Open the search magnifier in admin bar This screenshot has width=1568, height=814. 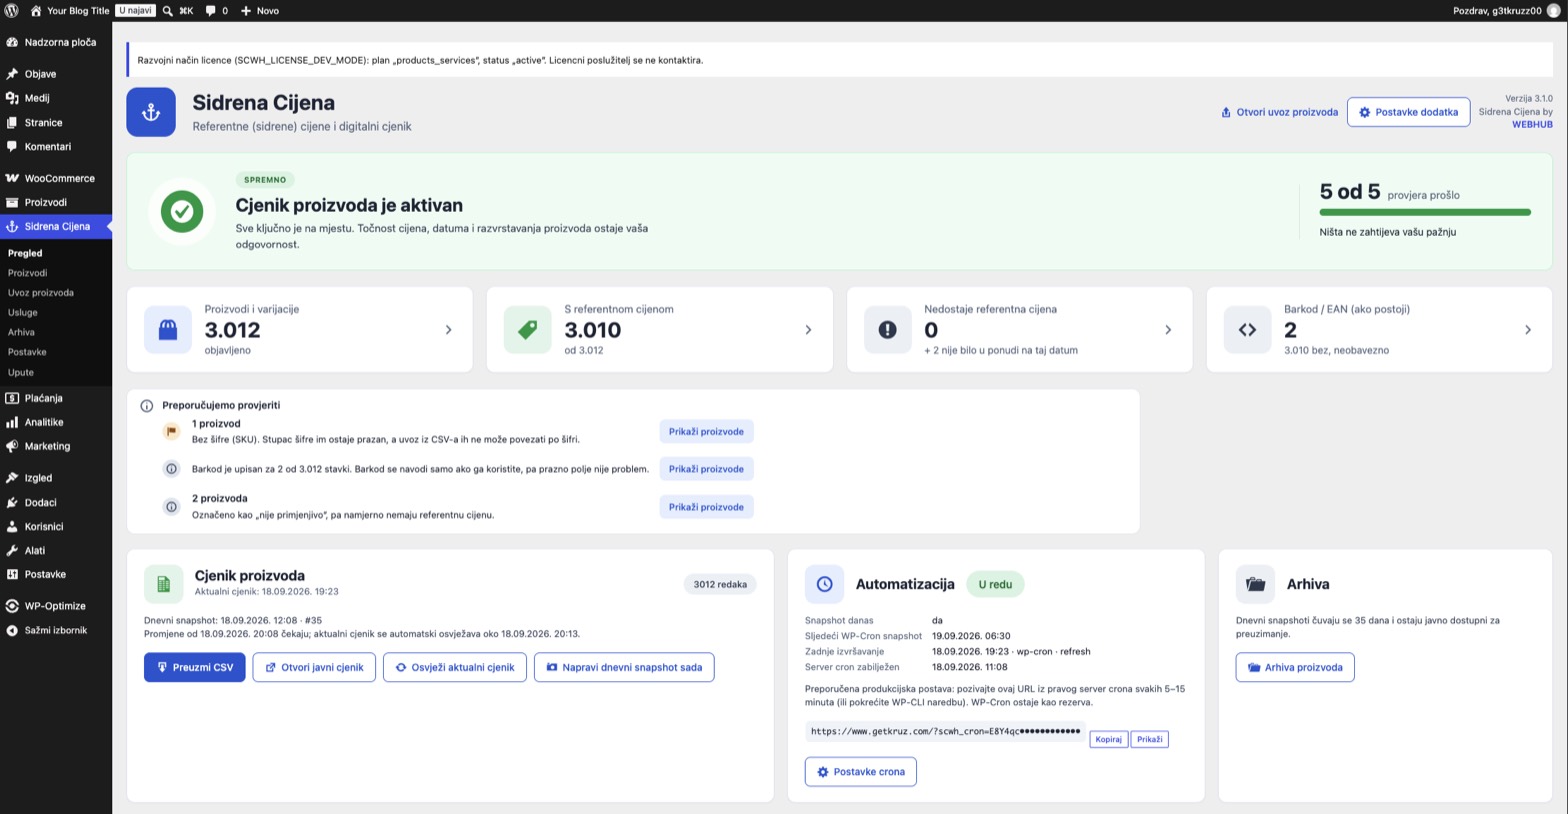pyautogui.click(x=168, y=11)
